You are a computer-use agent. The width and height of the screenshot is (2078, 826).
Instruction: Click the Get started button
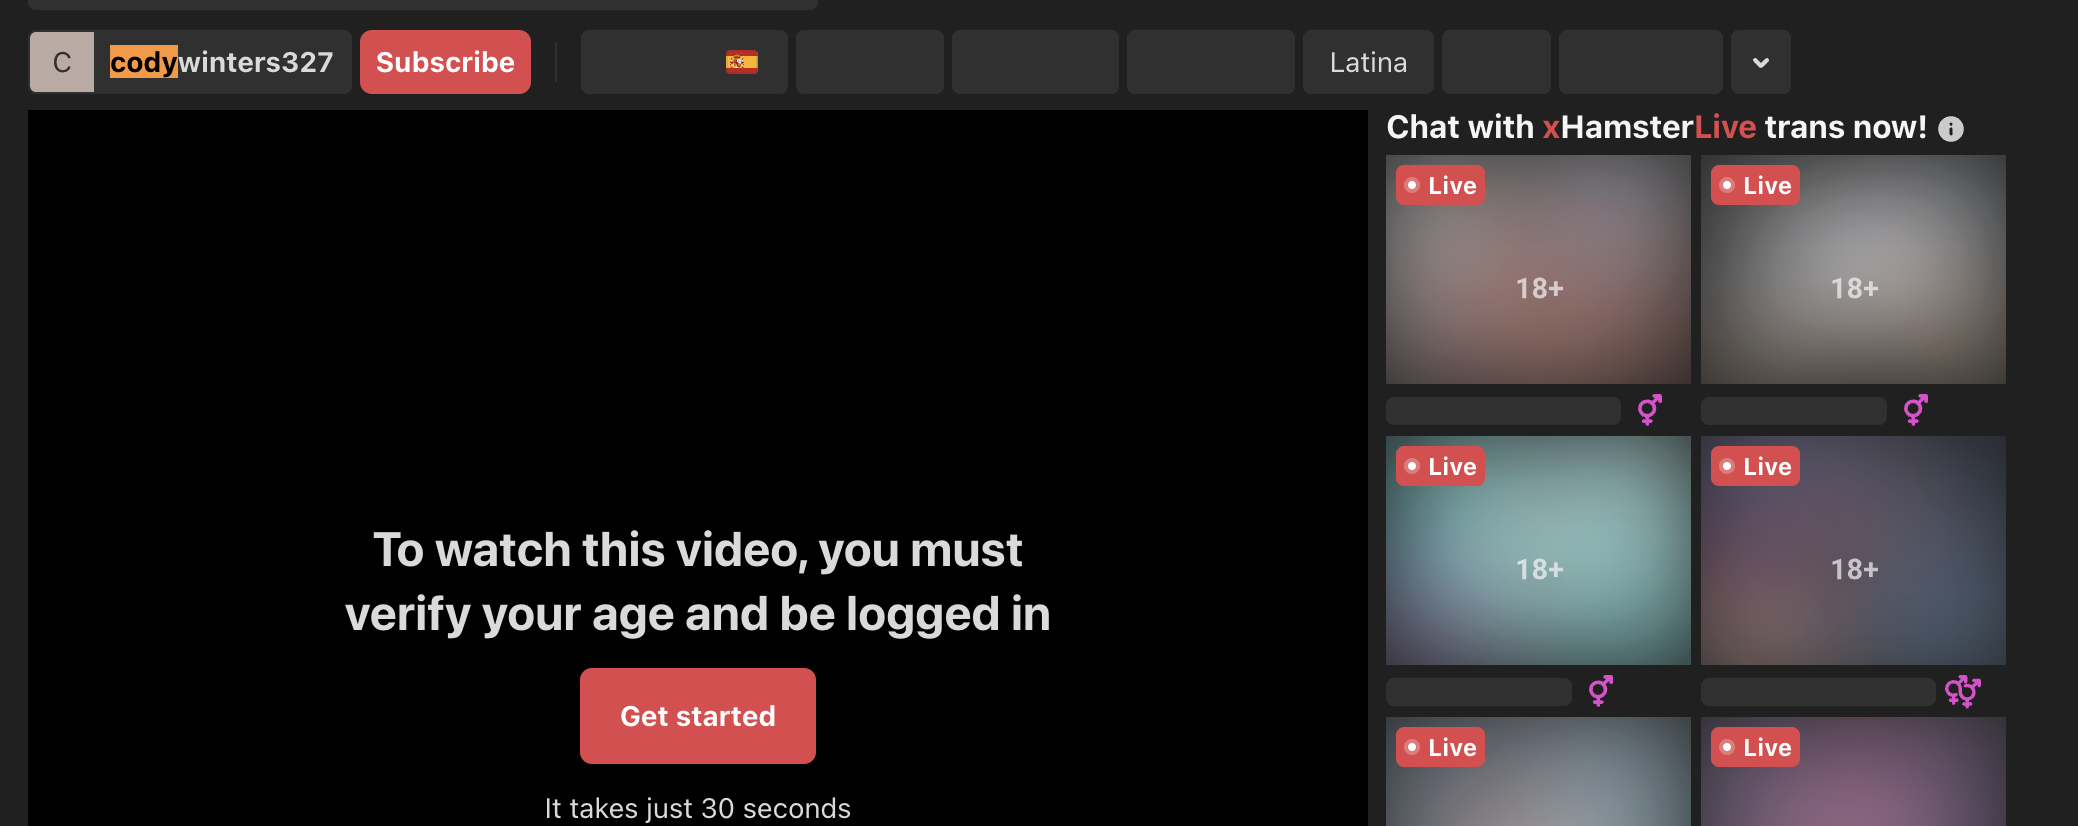coord(698,716)
